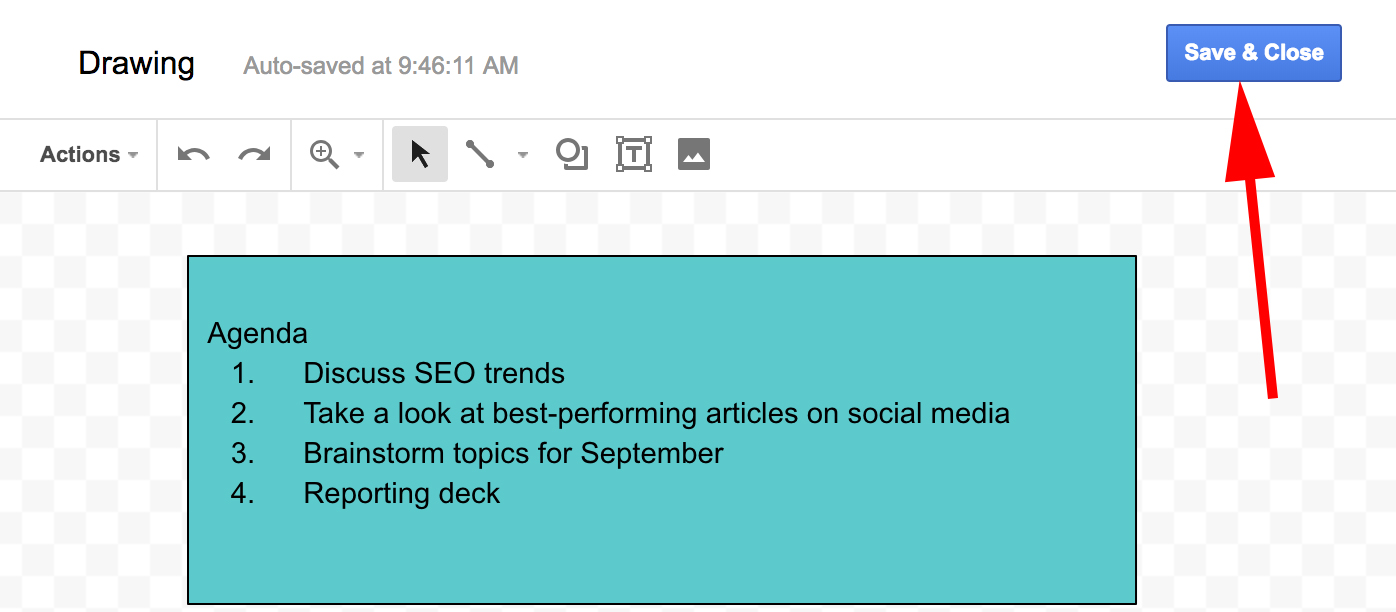Click the Undo arrow icon
1396x612 pixels.
tap(193, 155)
